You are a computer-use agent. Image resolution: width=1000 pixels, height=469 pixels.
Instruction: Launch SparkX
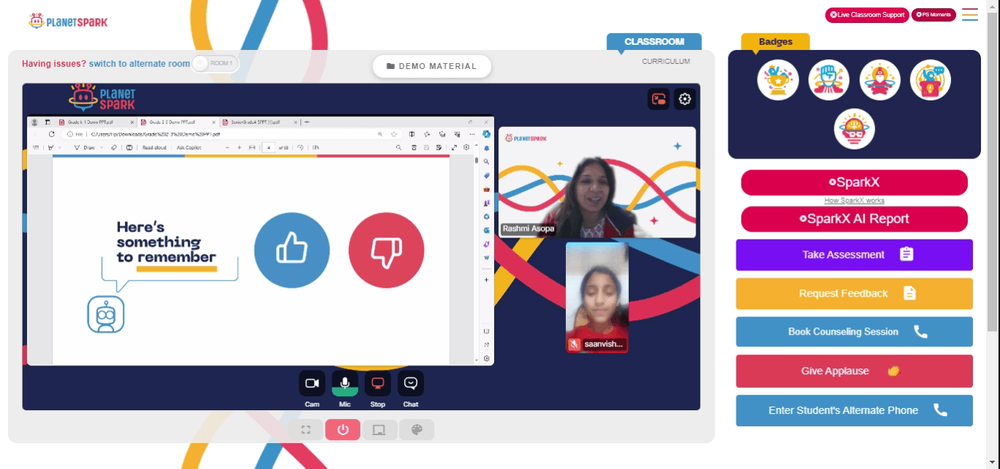click(x=854, y=182)
